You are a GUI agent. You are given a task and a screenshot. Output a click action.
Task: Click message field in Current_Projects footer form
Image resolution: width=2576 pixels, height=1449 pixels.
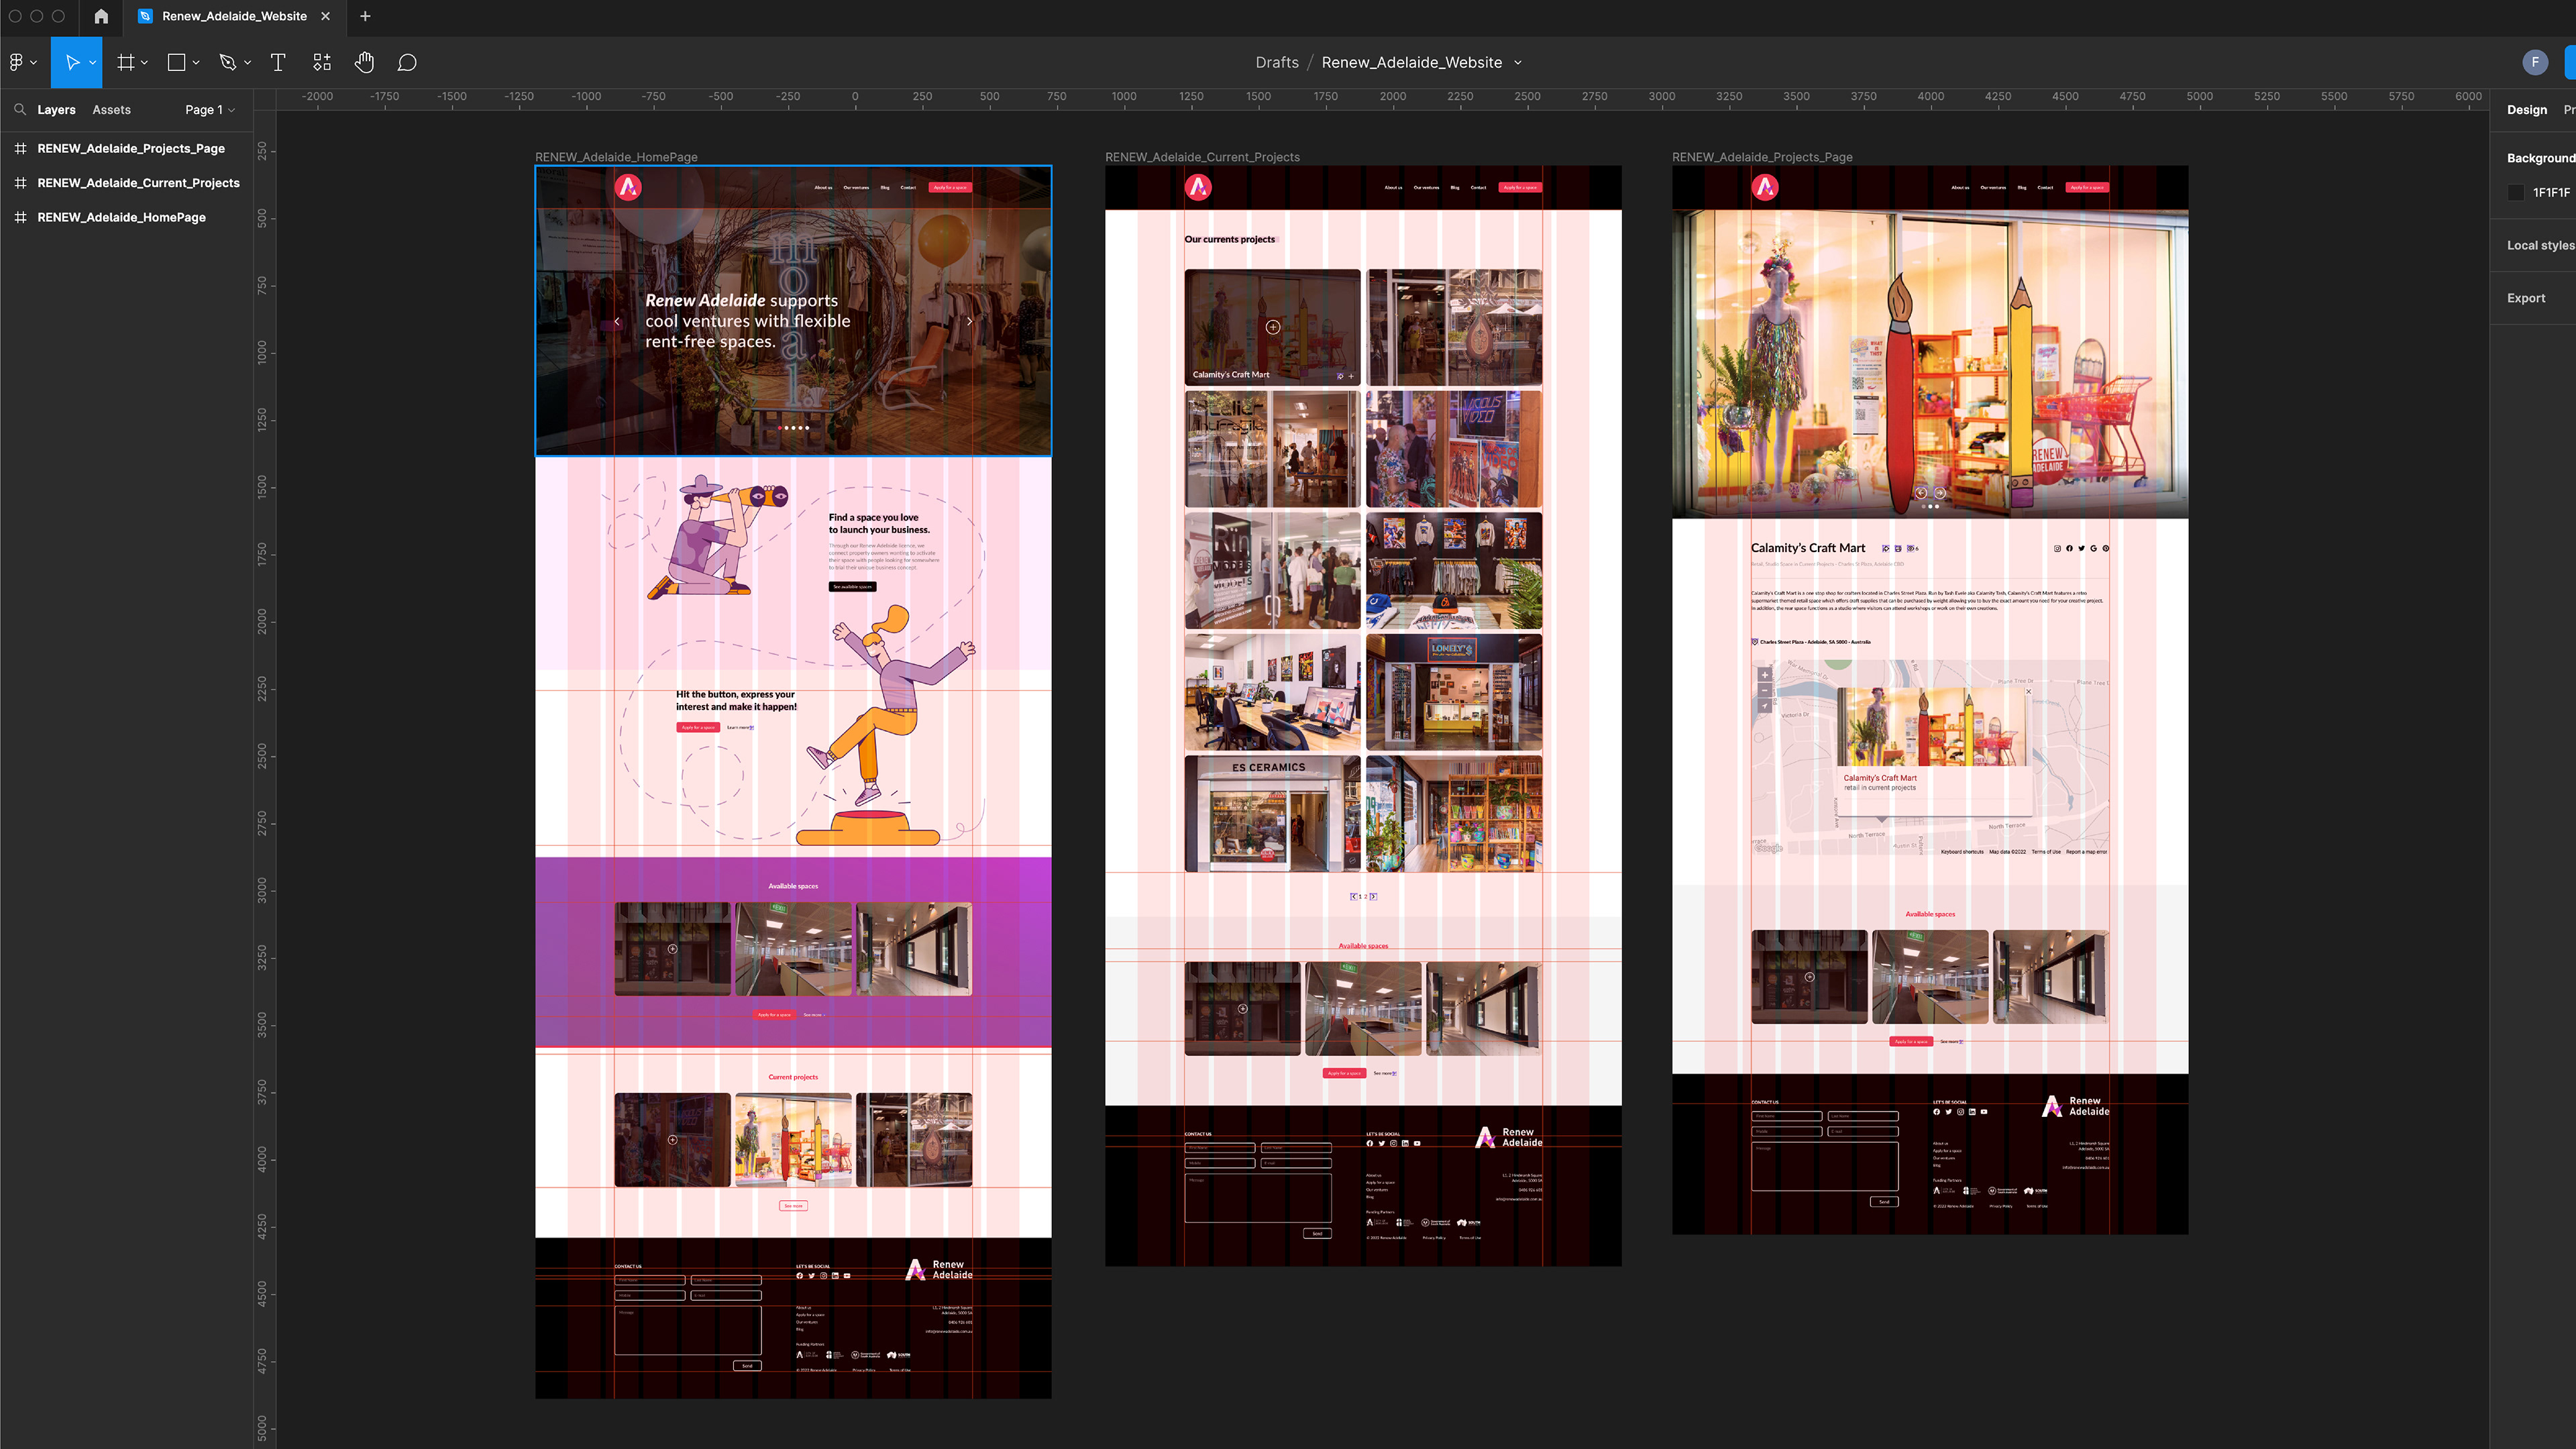[1258, 1197]
